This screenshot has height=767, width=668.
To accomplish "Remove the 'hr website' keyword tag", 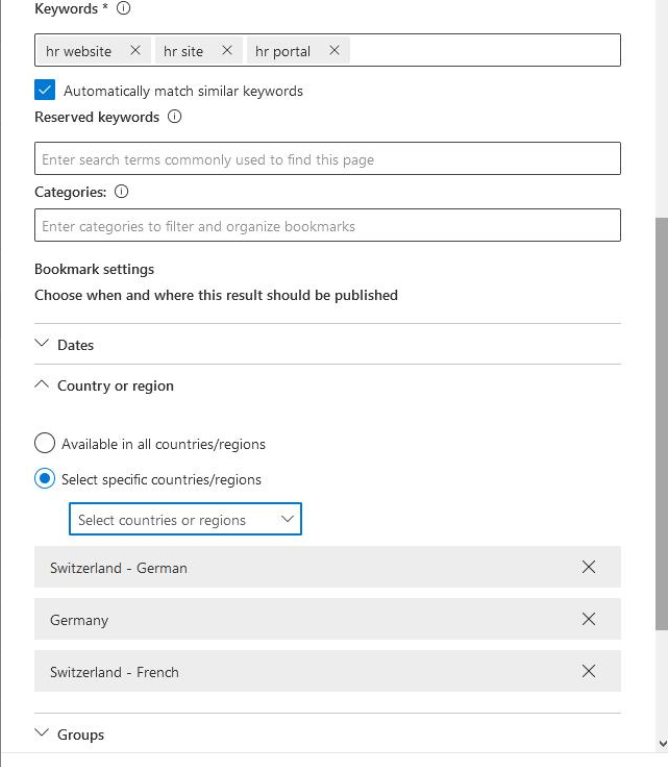I will click(135, 50).
